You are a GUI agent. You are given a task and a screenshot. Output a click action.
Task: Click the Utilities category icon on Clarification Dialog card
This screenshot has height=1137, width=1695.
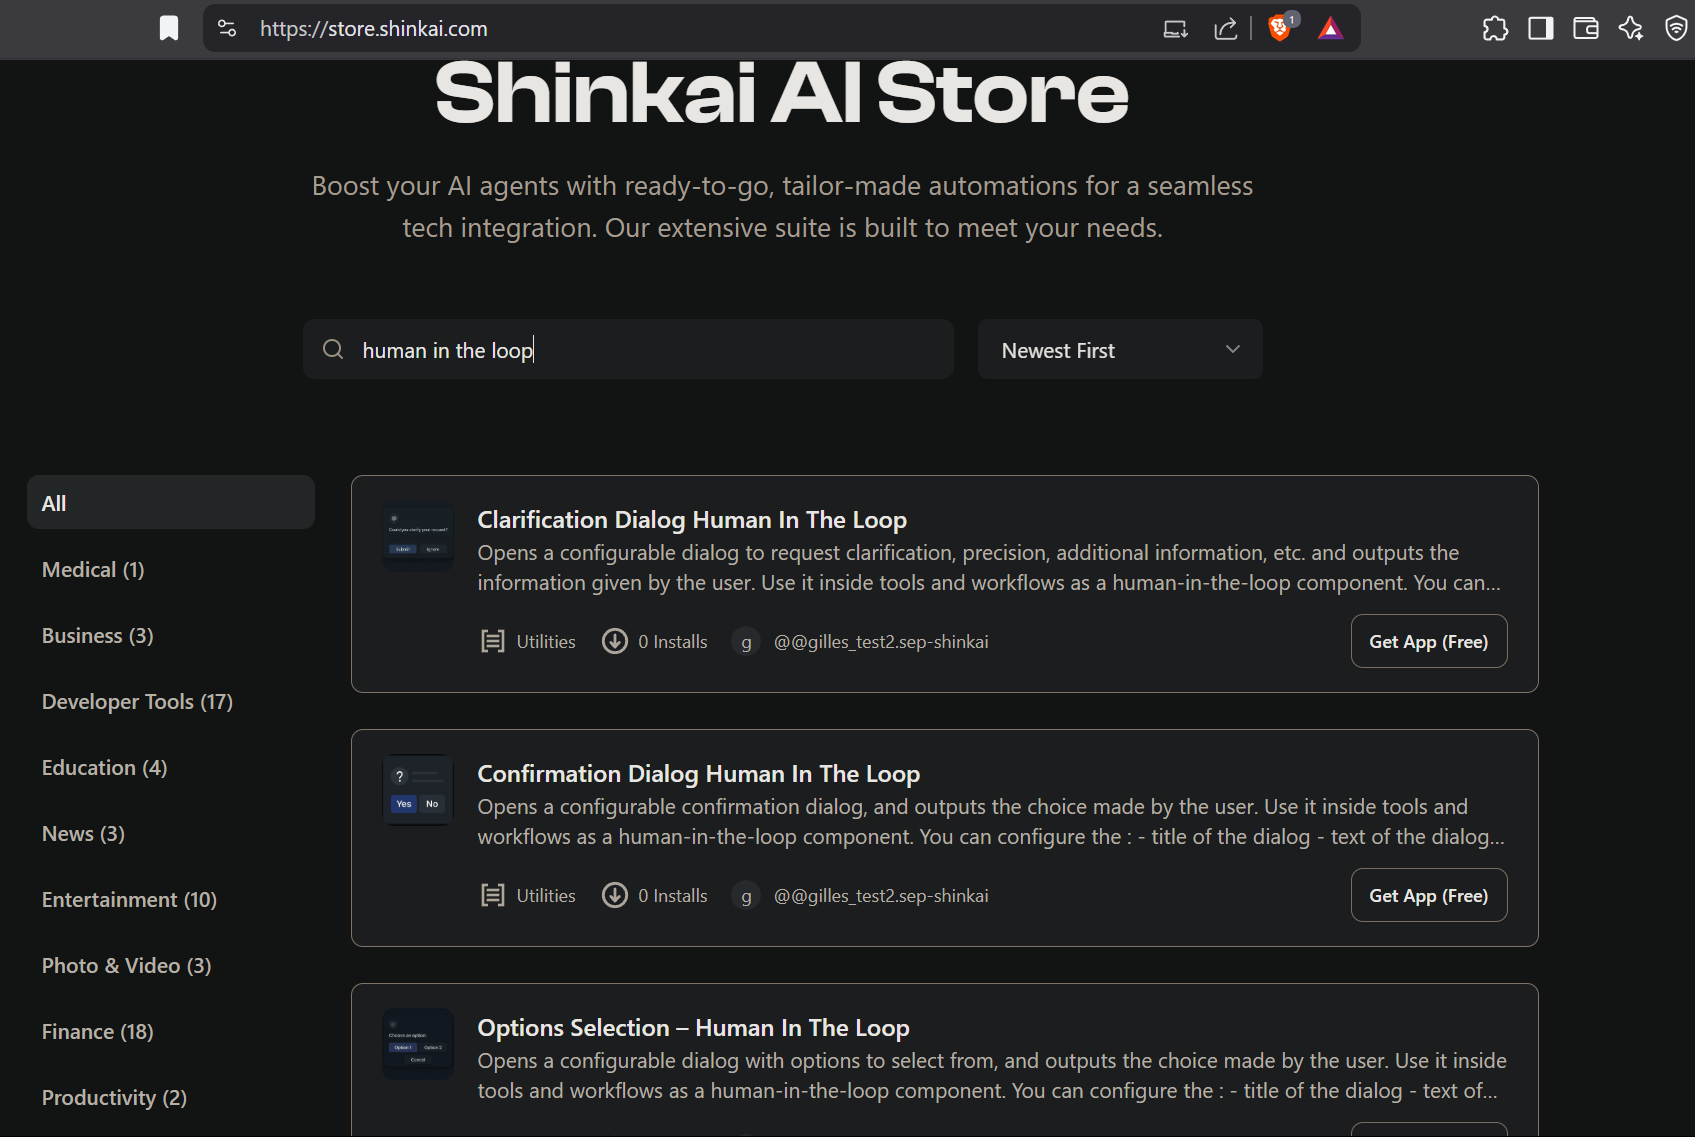[x=492, y=641]
